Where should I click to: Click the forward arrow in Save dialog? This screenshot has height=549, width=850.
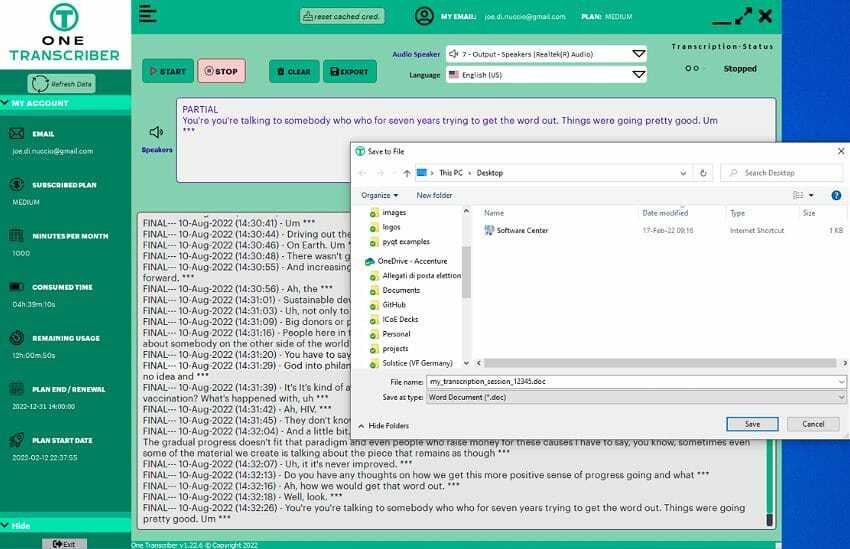pos(381,173)
